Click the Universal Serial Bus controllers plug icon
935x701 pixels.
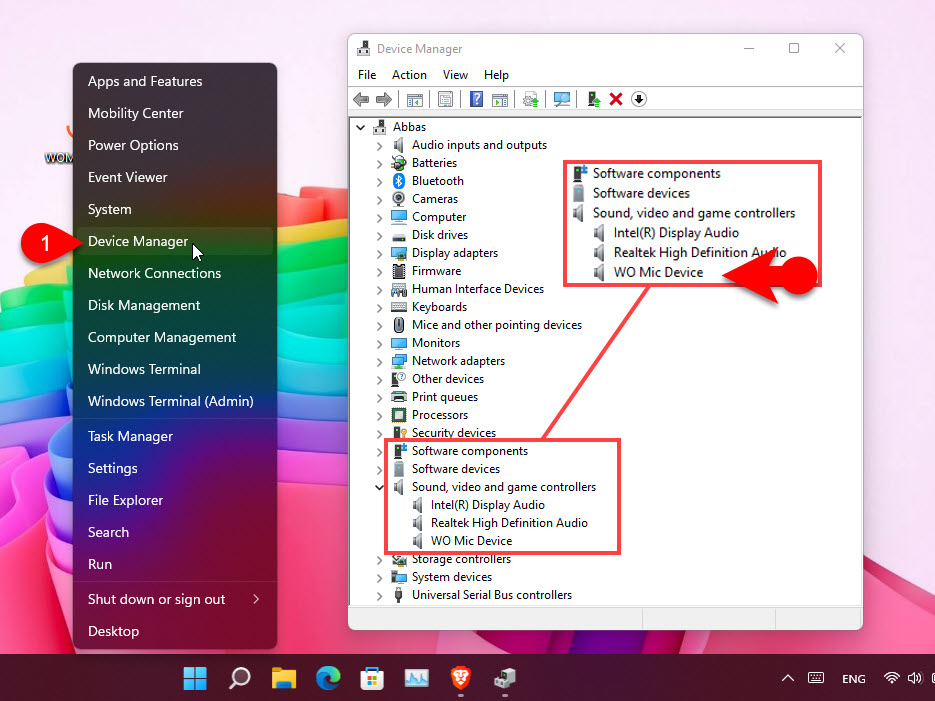(x=399, y=595)
